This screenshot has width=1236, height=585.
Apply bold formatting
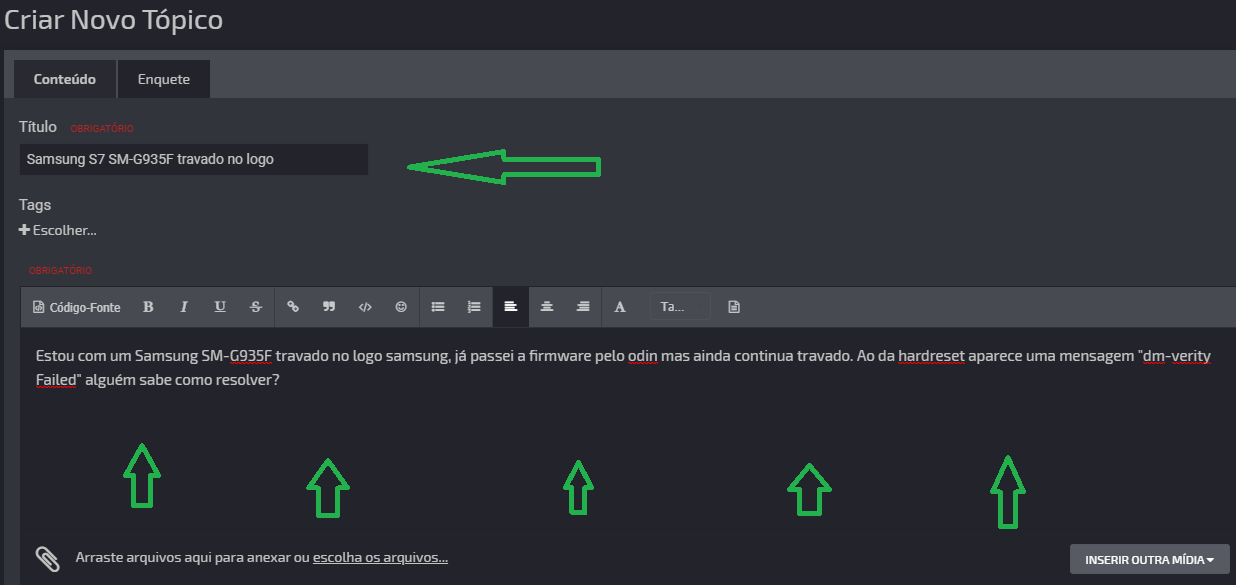click(148, 307)
